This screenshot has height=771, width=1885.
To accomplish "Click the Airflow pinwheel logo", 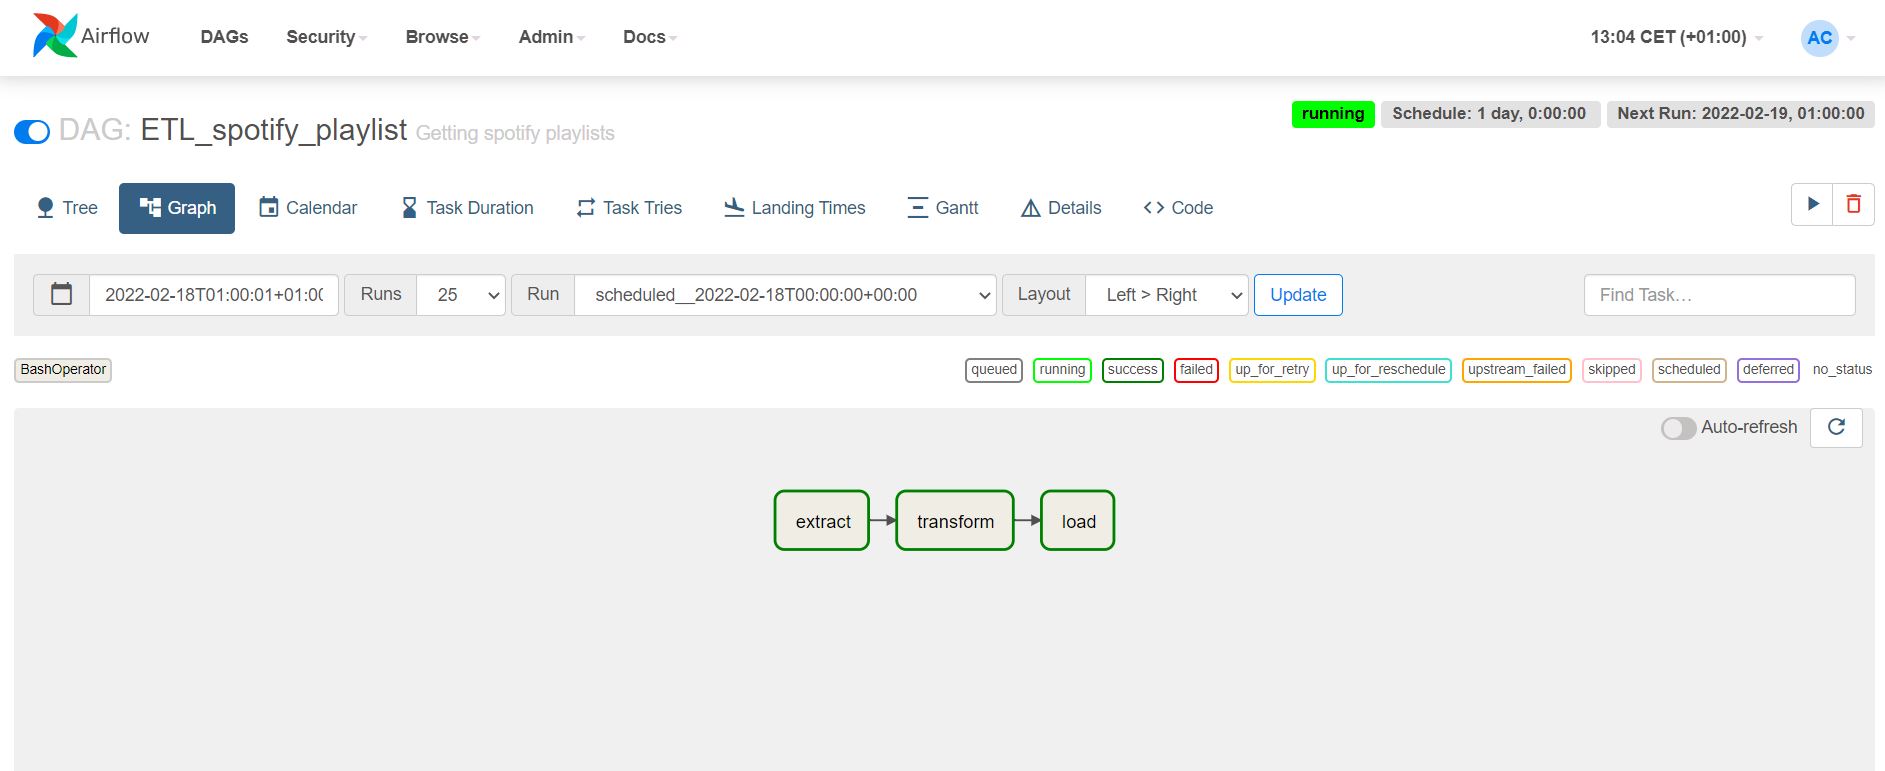I will tap(55, 36).
